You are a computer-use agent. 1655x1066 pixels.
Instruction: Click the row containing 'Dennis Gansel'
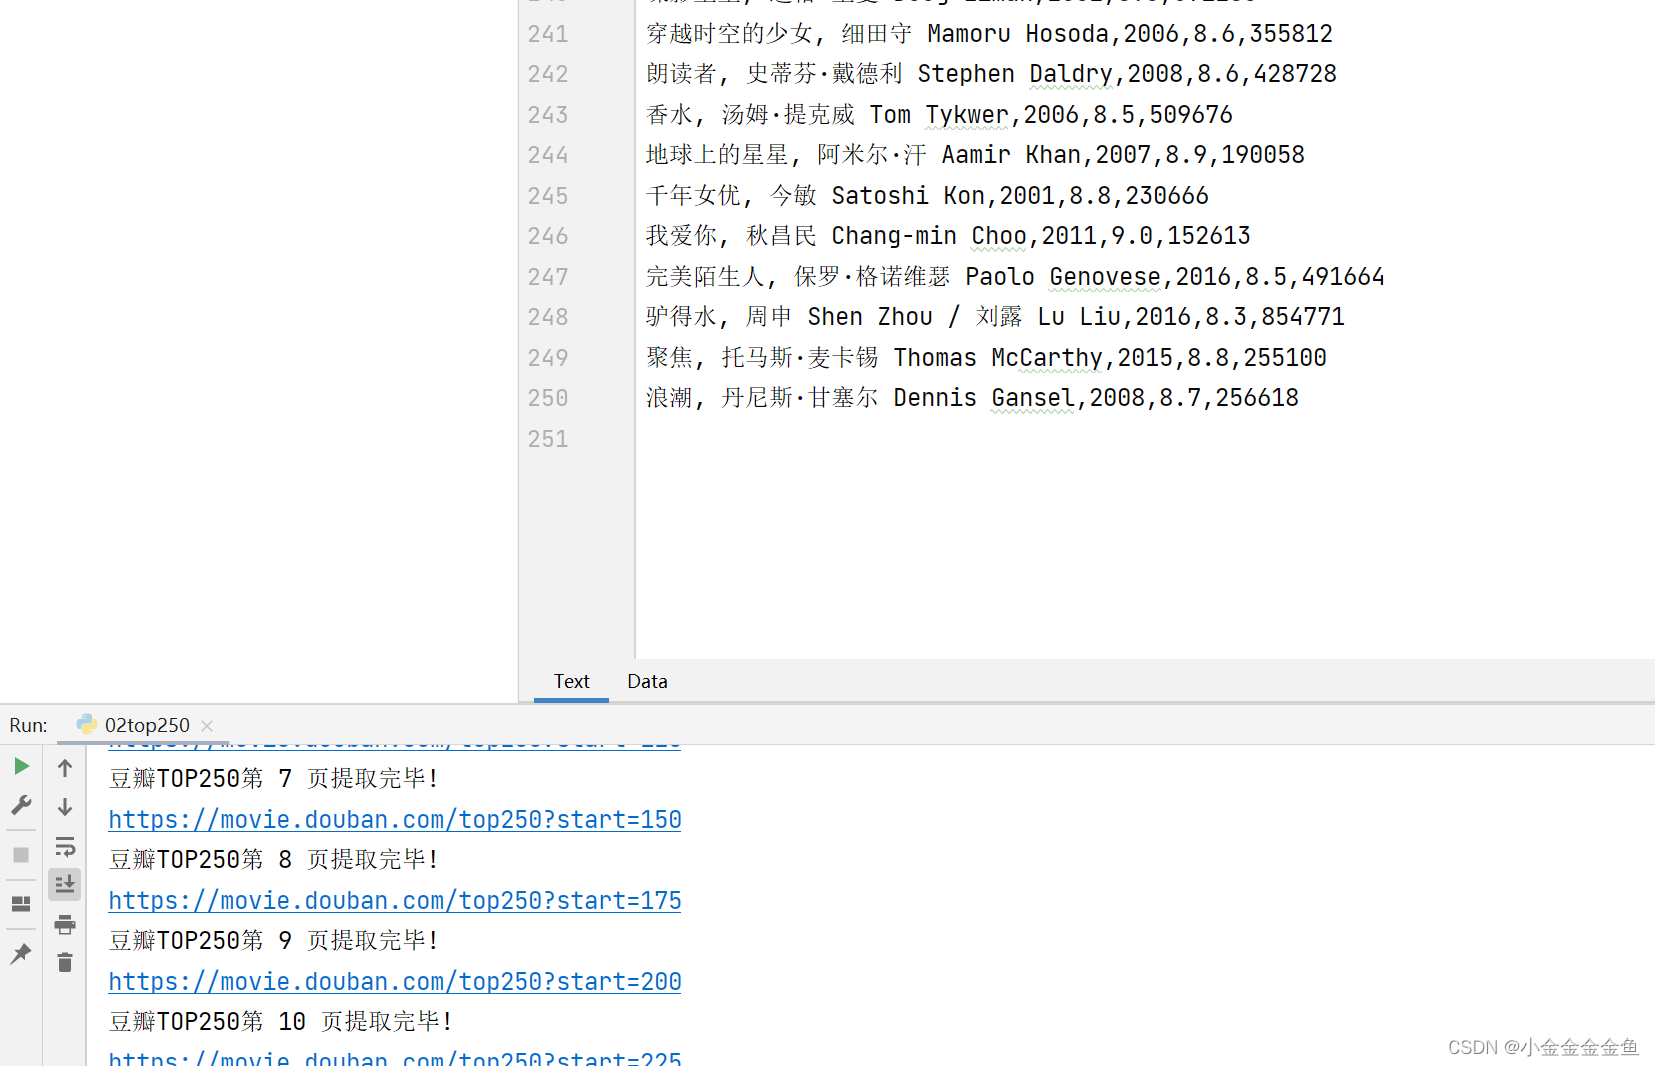pyautogui.click(x=972, y=398)
